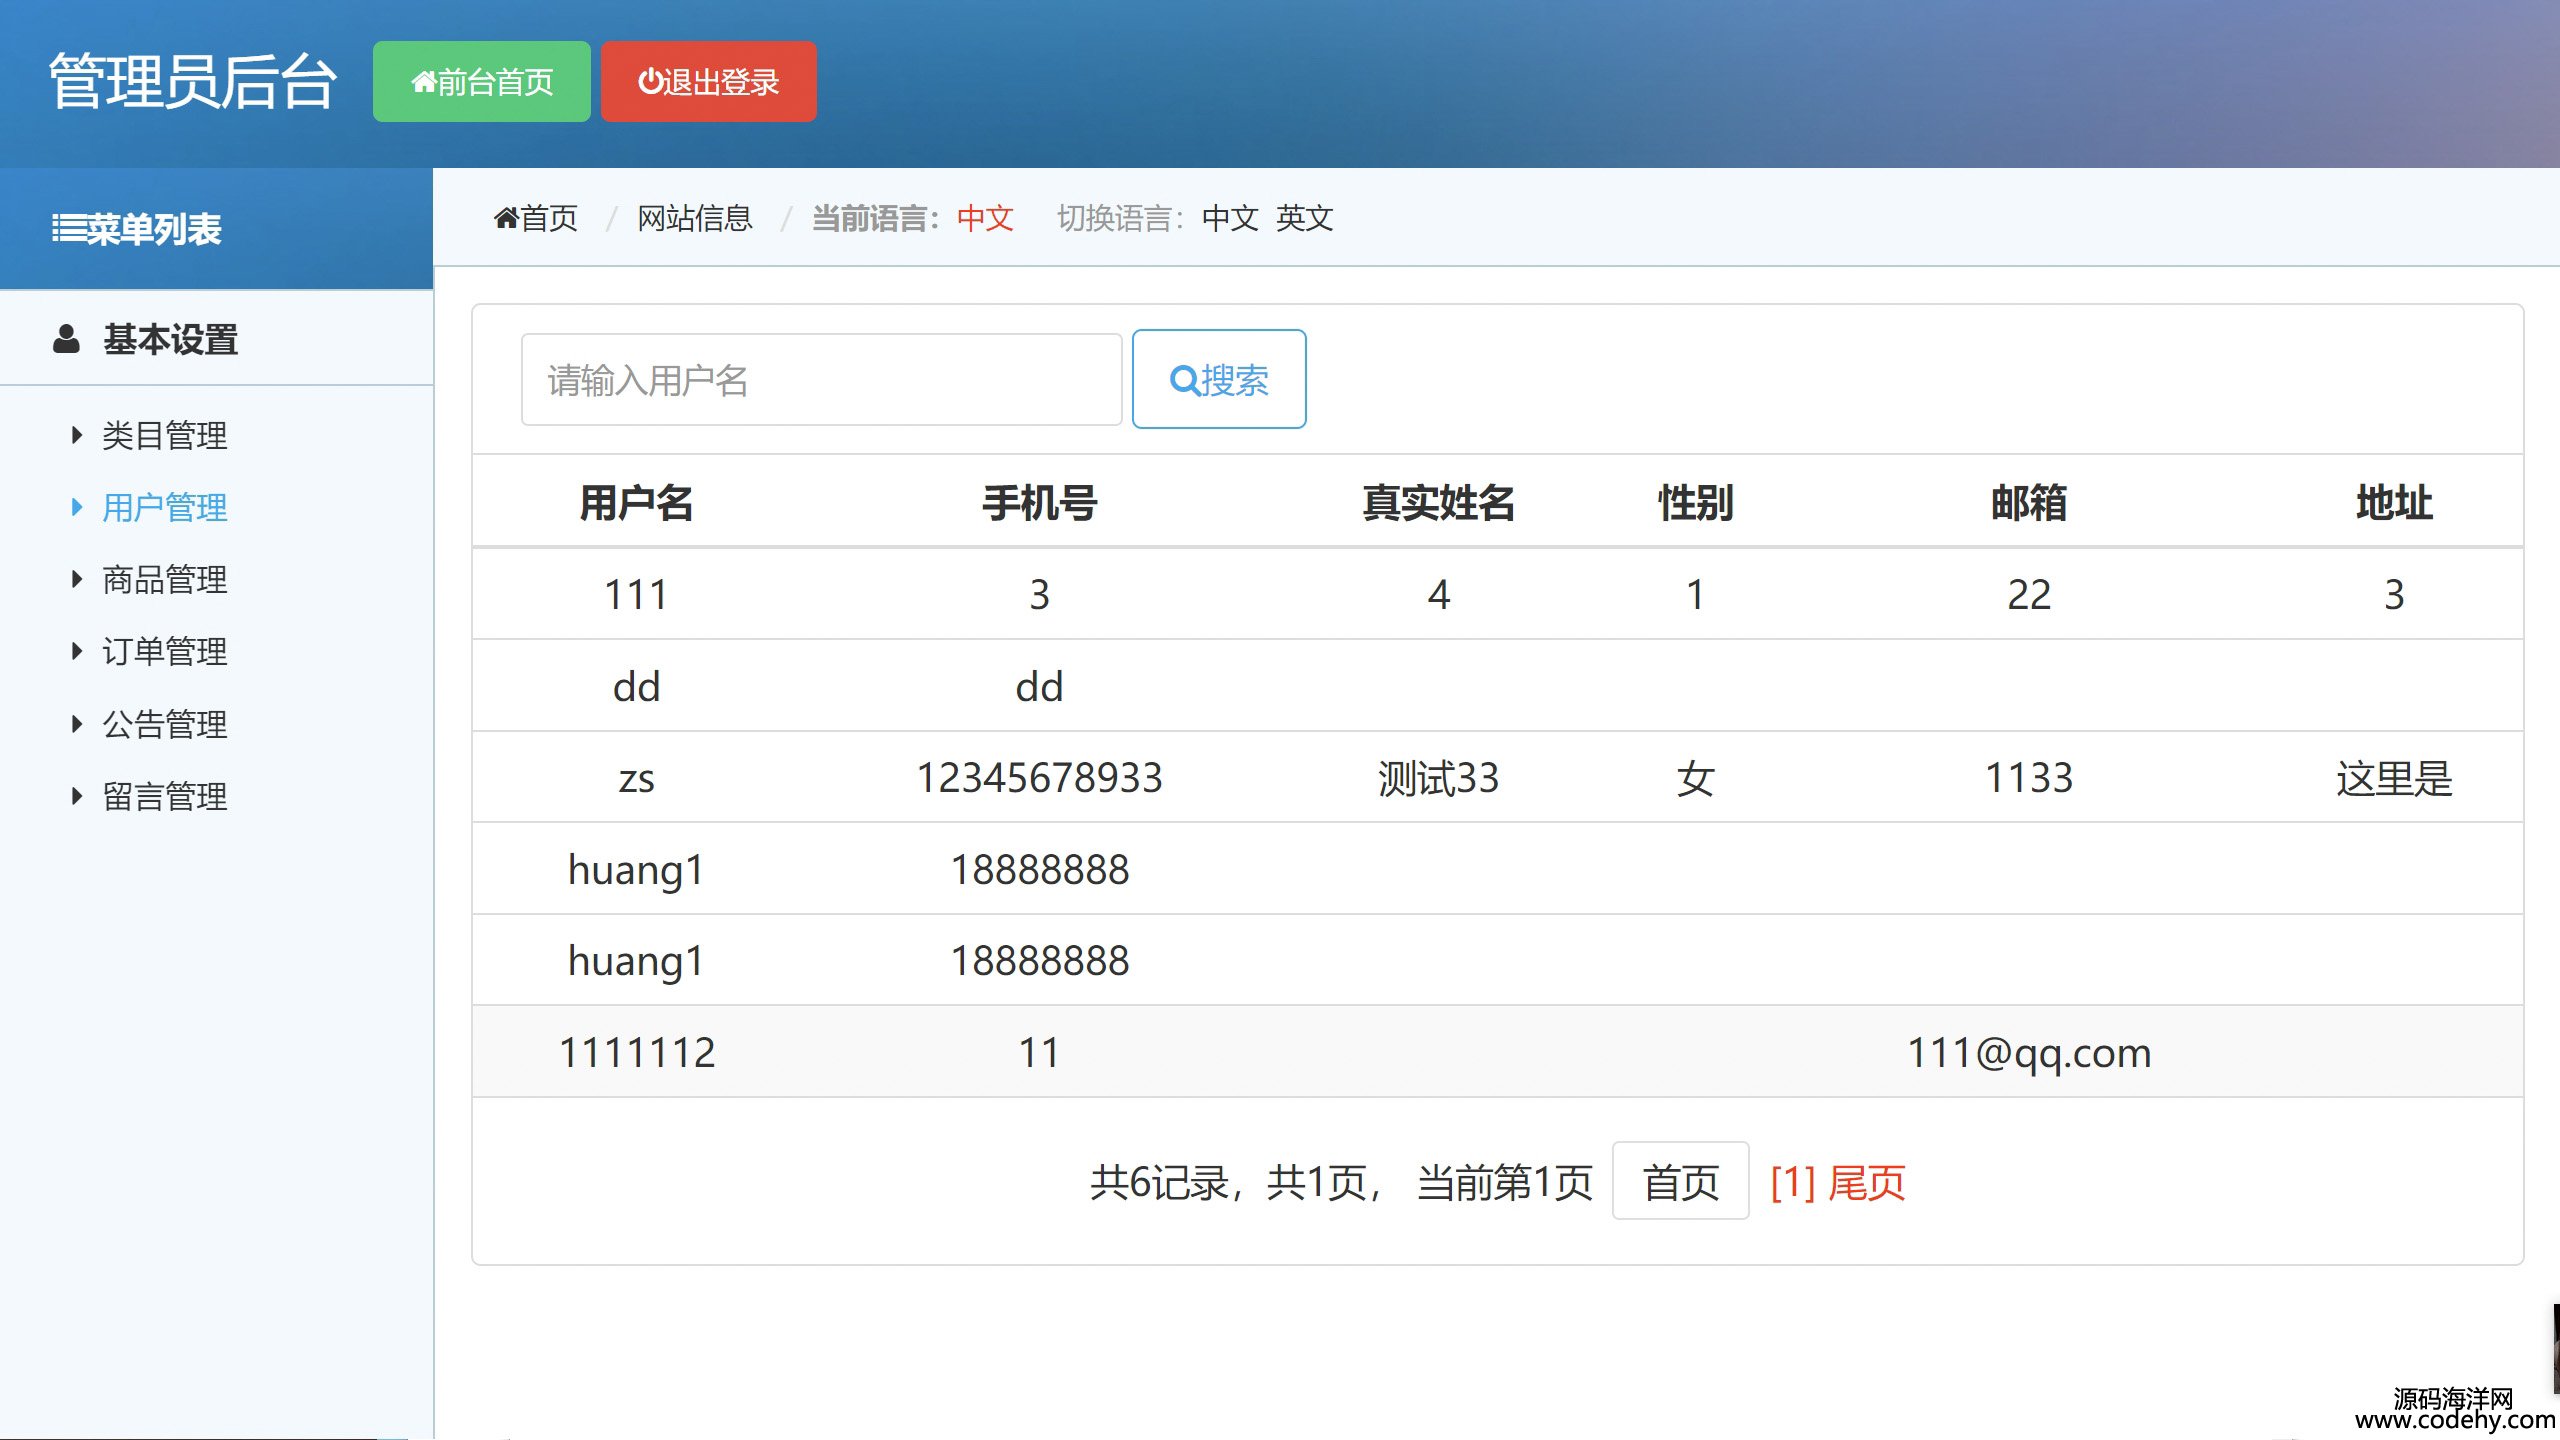Expand the 类目管理 arrow
The width and height of the screenshot is (2560, 1440).
77,435
